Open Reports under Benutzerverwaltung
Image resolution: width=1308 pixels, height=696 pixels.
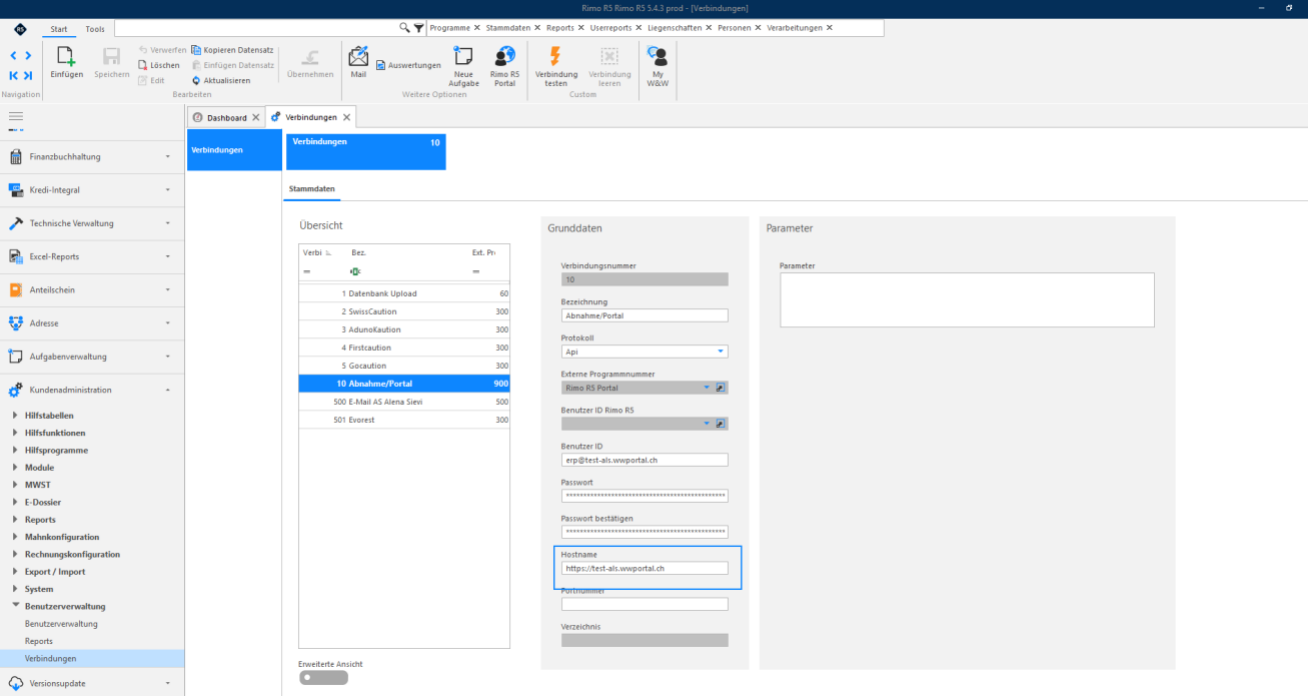(x=39, y=641)
